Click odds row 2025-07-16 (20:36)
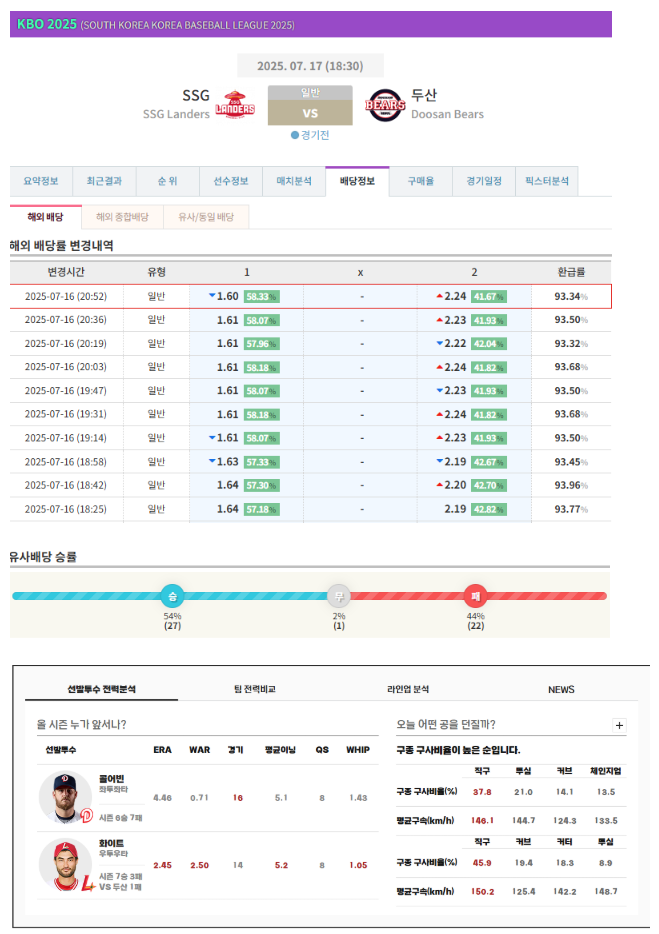The height and width of the screenshot is (934, 659). coord(310,320)
